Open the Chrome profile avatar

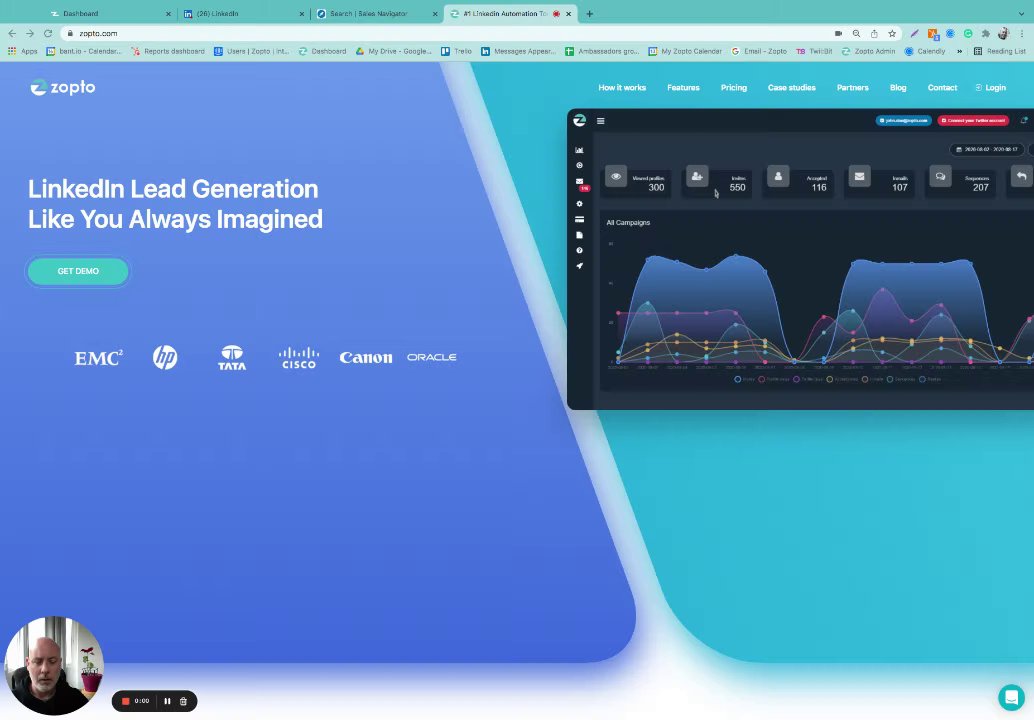(1004, 33)
